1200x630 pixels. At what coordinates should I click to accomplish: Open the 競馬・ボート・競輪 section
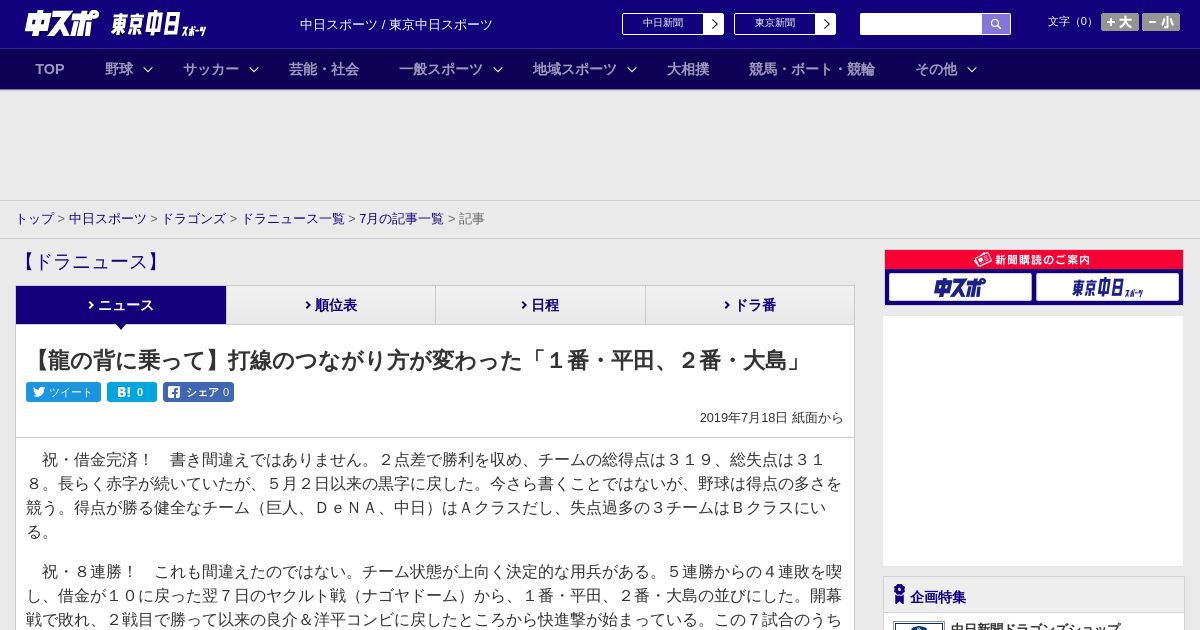[x=812, y=69]
